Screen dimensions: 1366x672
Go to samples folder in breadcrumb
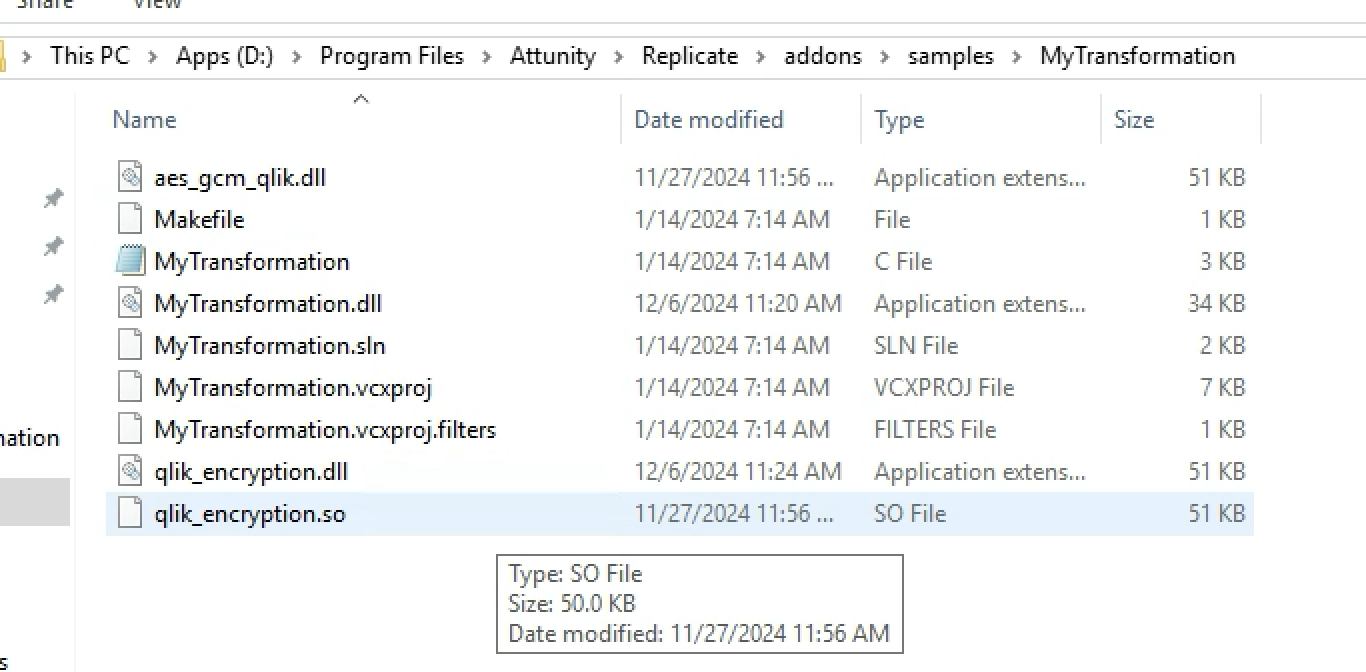point(951,56)
